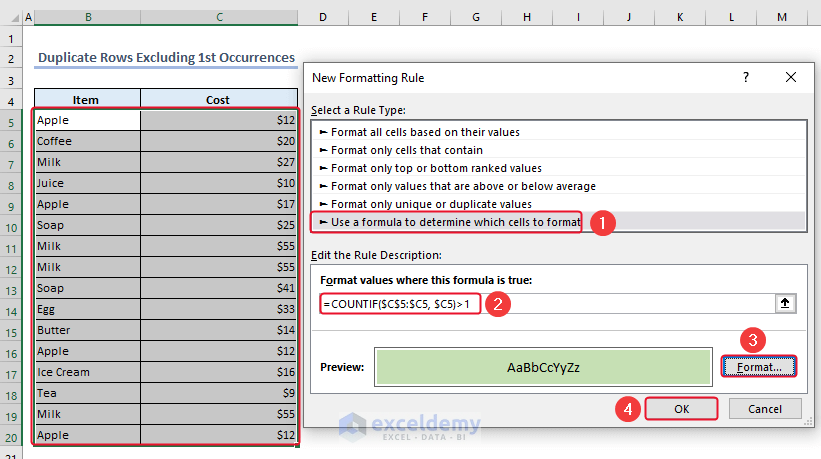Select 'Use a formula to determine which cells to format'
The image size is (821, 459).
(x=446, y=221)
